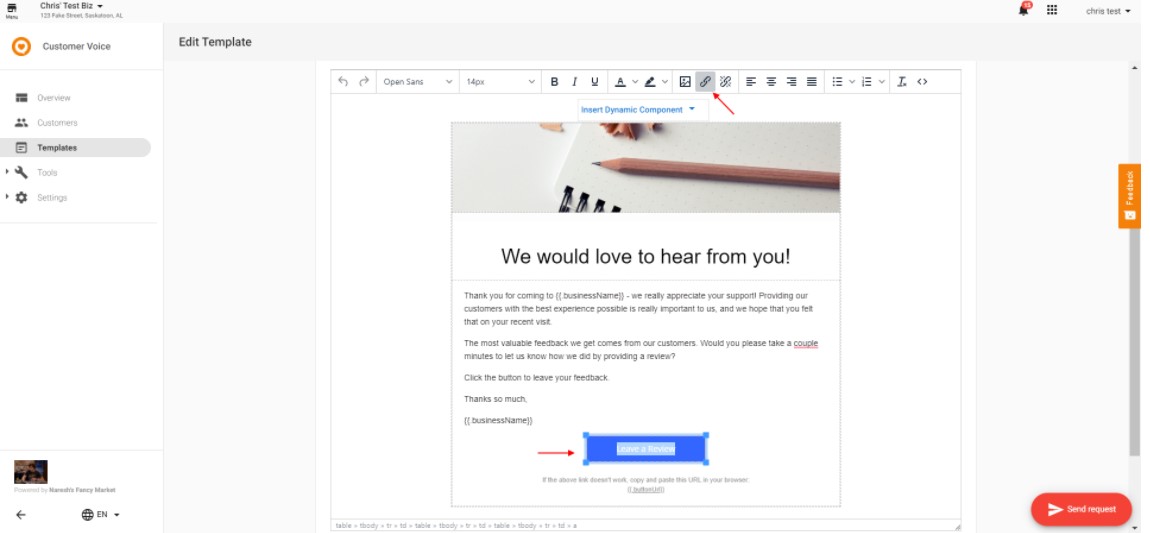Expand the Tools sidebar section
This screenshot has height=533, width=1150.
click(7, 172)
